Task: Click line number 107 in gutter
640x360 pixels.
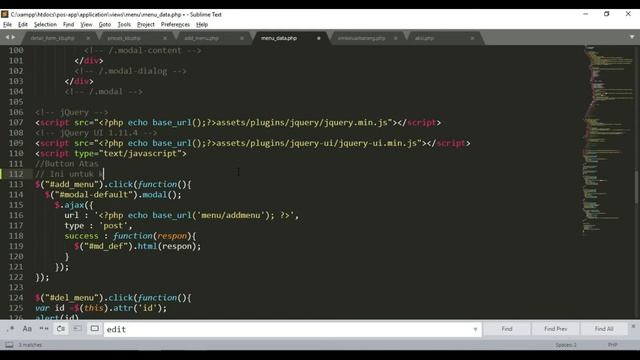Action: [16, 122]
